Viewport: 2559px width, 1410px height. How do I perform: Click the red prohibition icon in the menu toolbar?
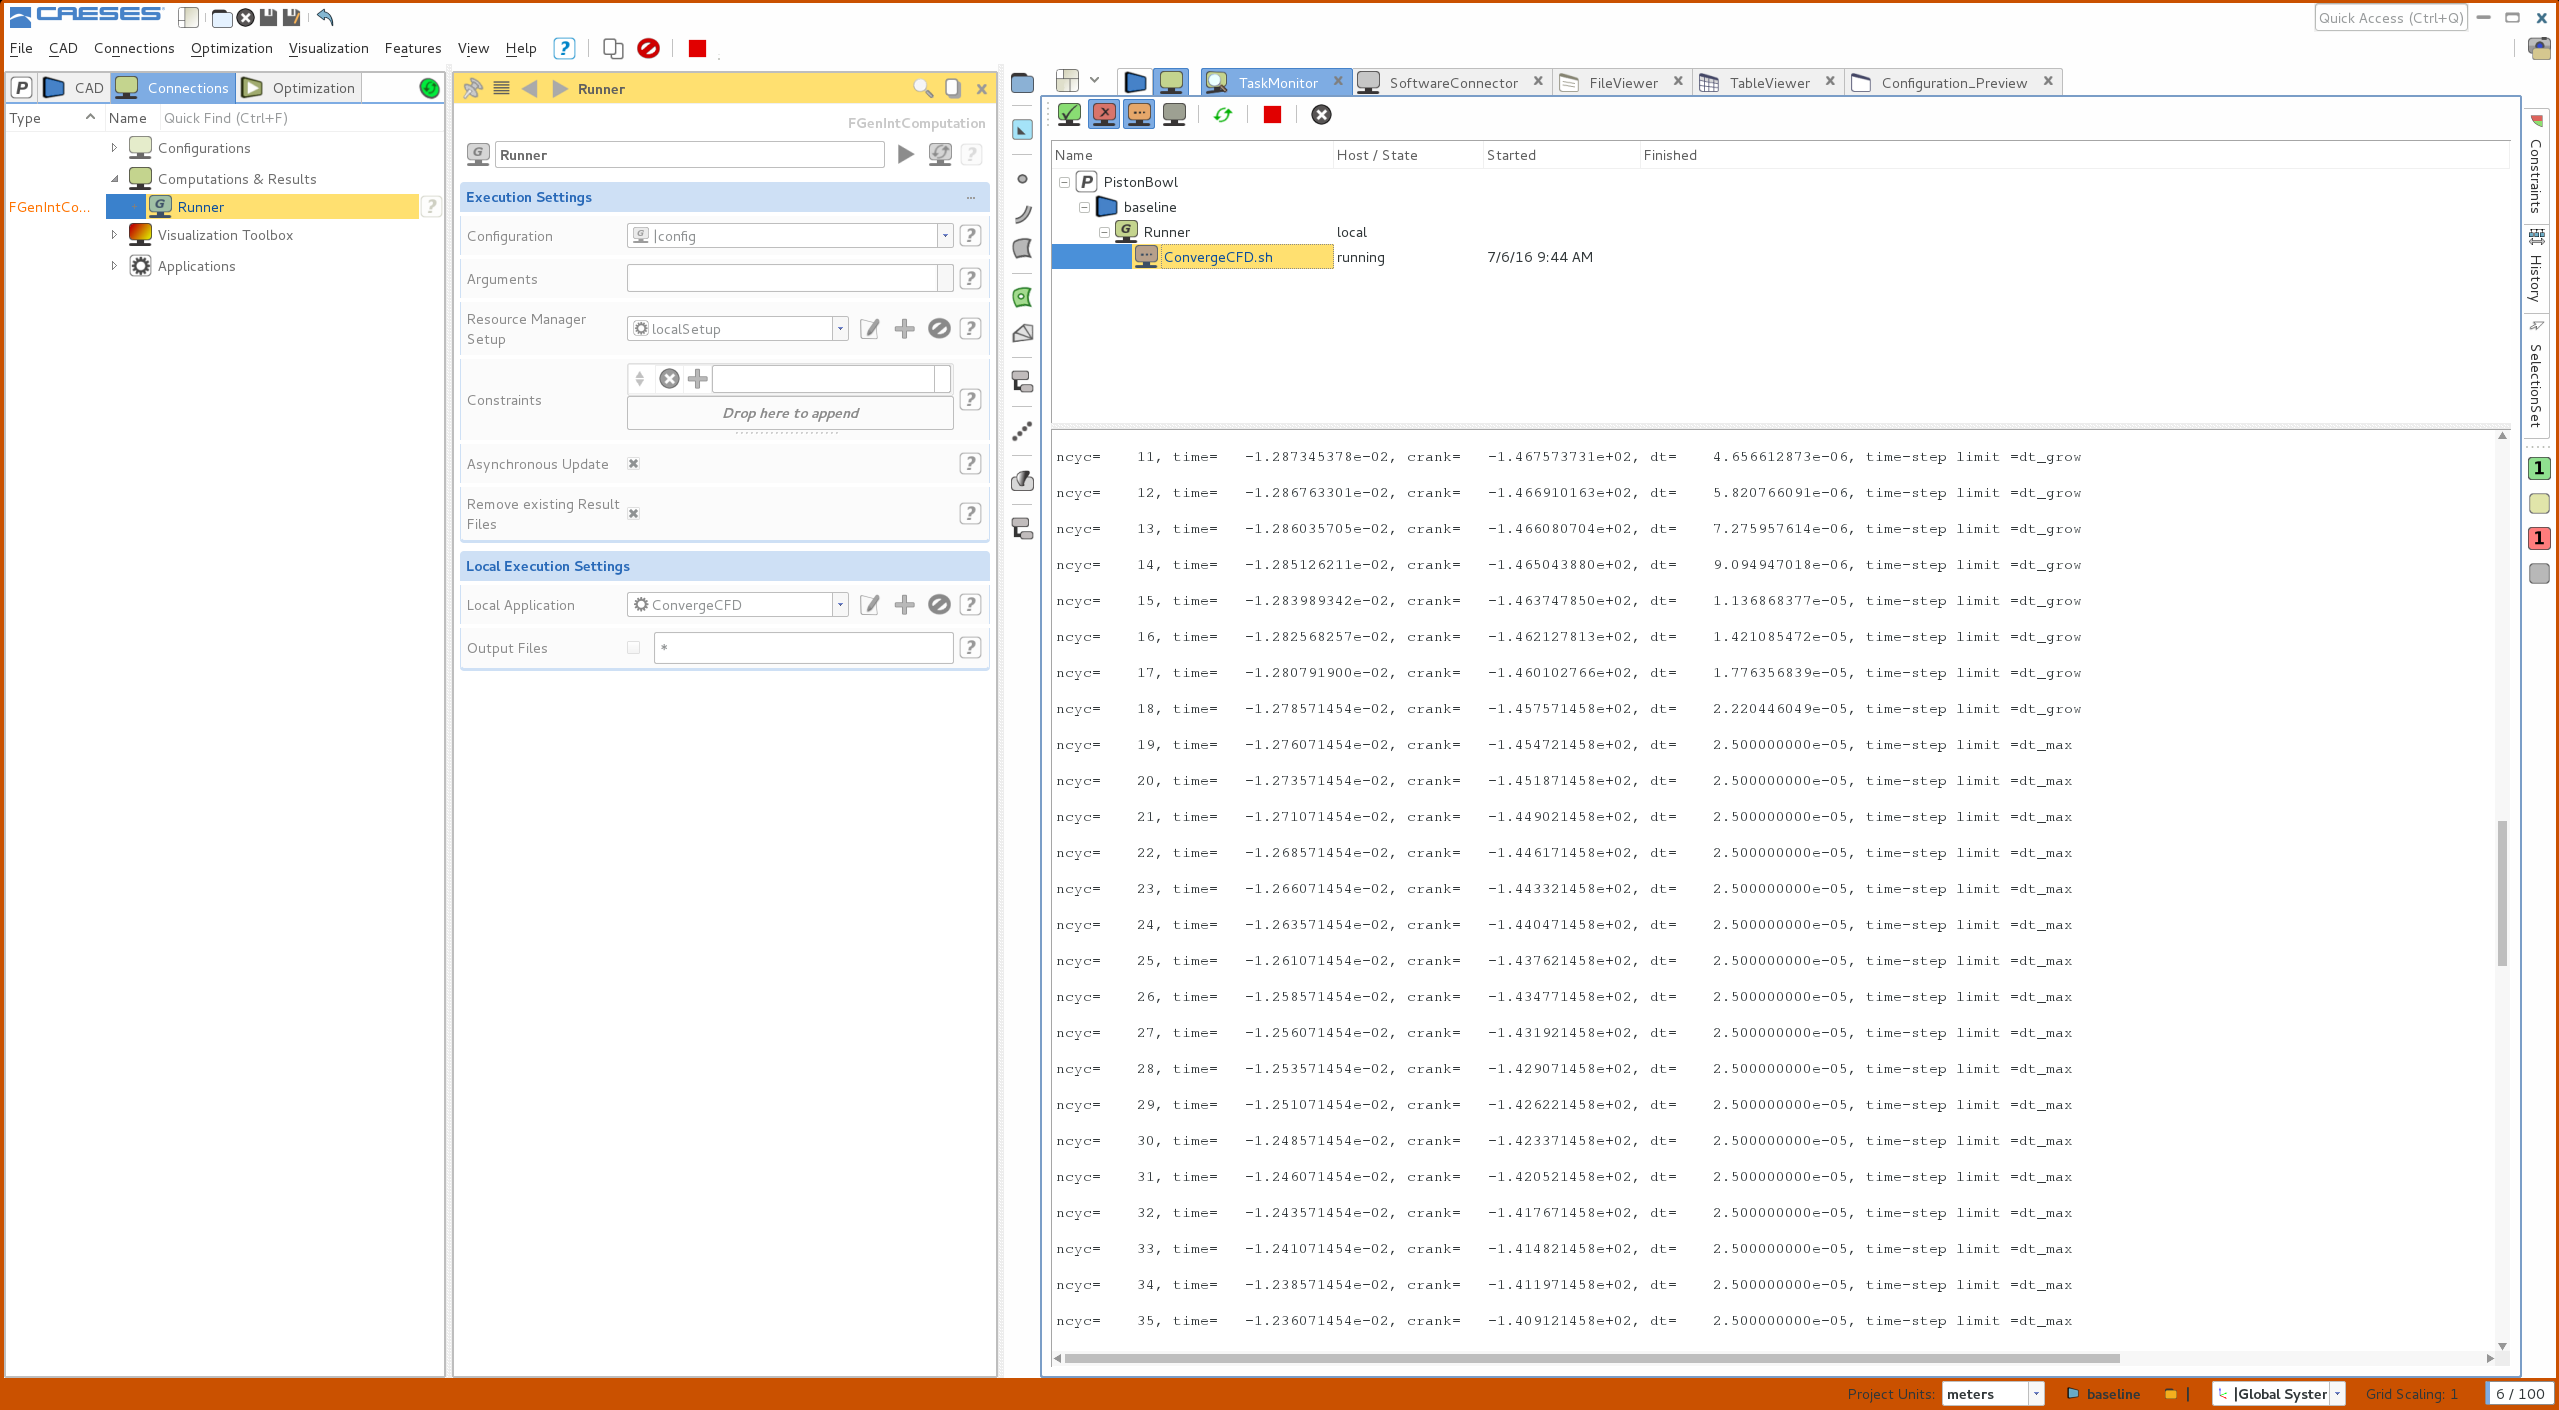pyautogui.click(x=648, y=48)
